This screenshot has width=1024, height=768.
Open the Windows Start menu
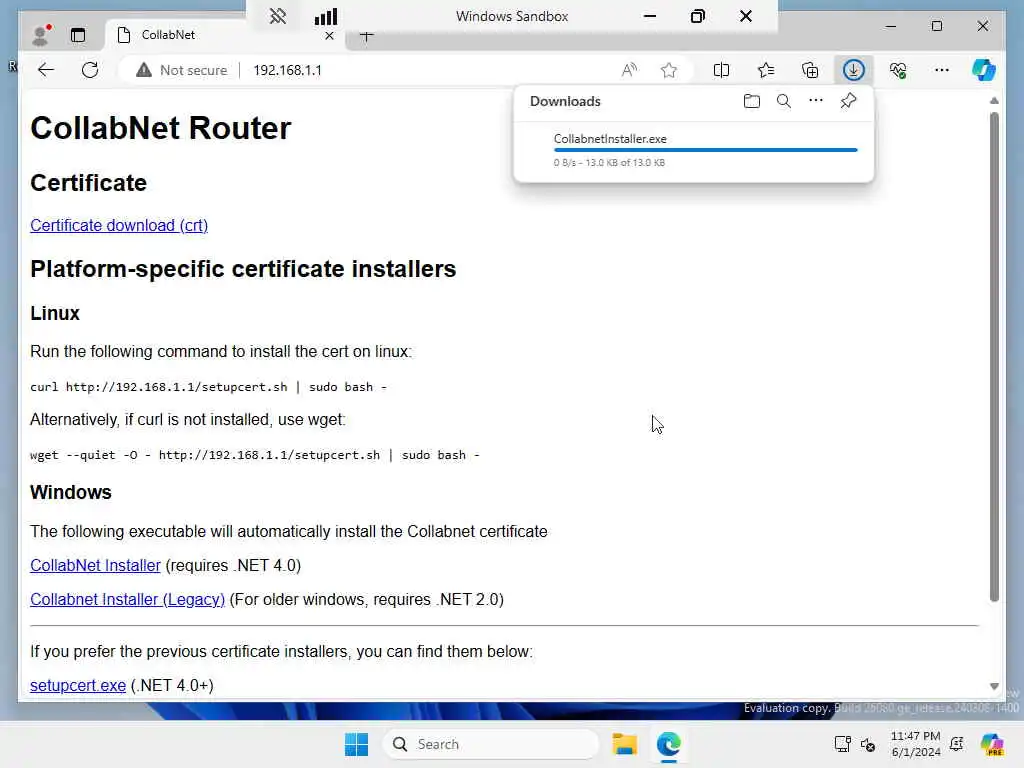pos(357,744)
